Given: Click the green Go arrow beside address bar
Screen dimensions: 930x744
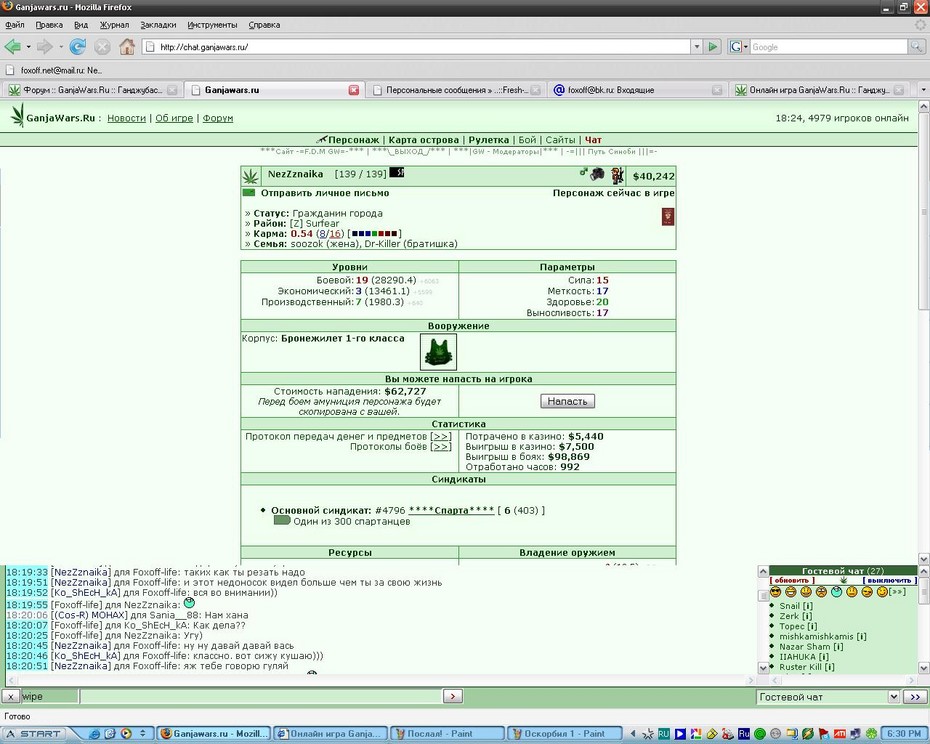Looking at the screenshot, I should point(713,46).
